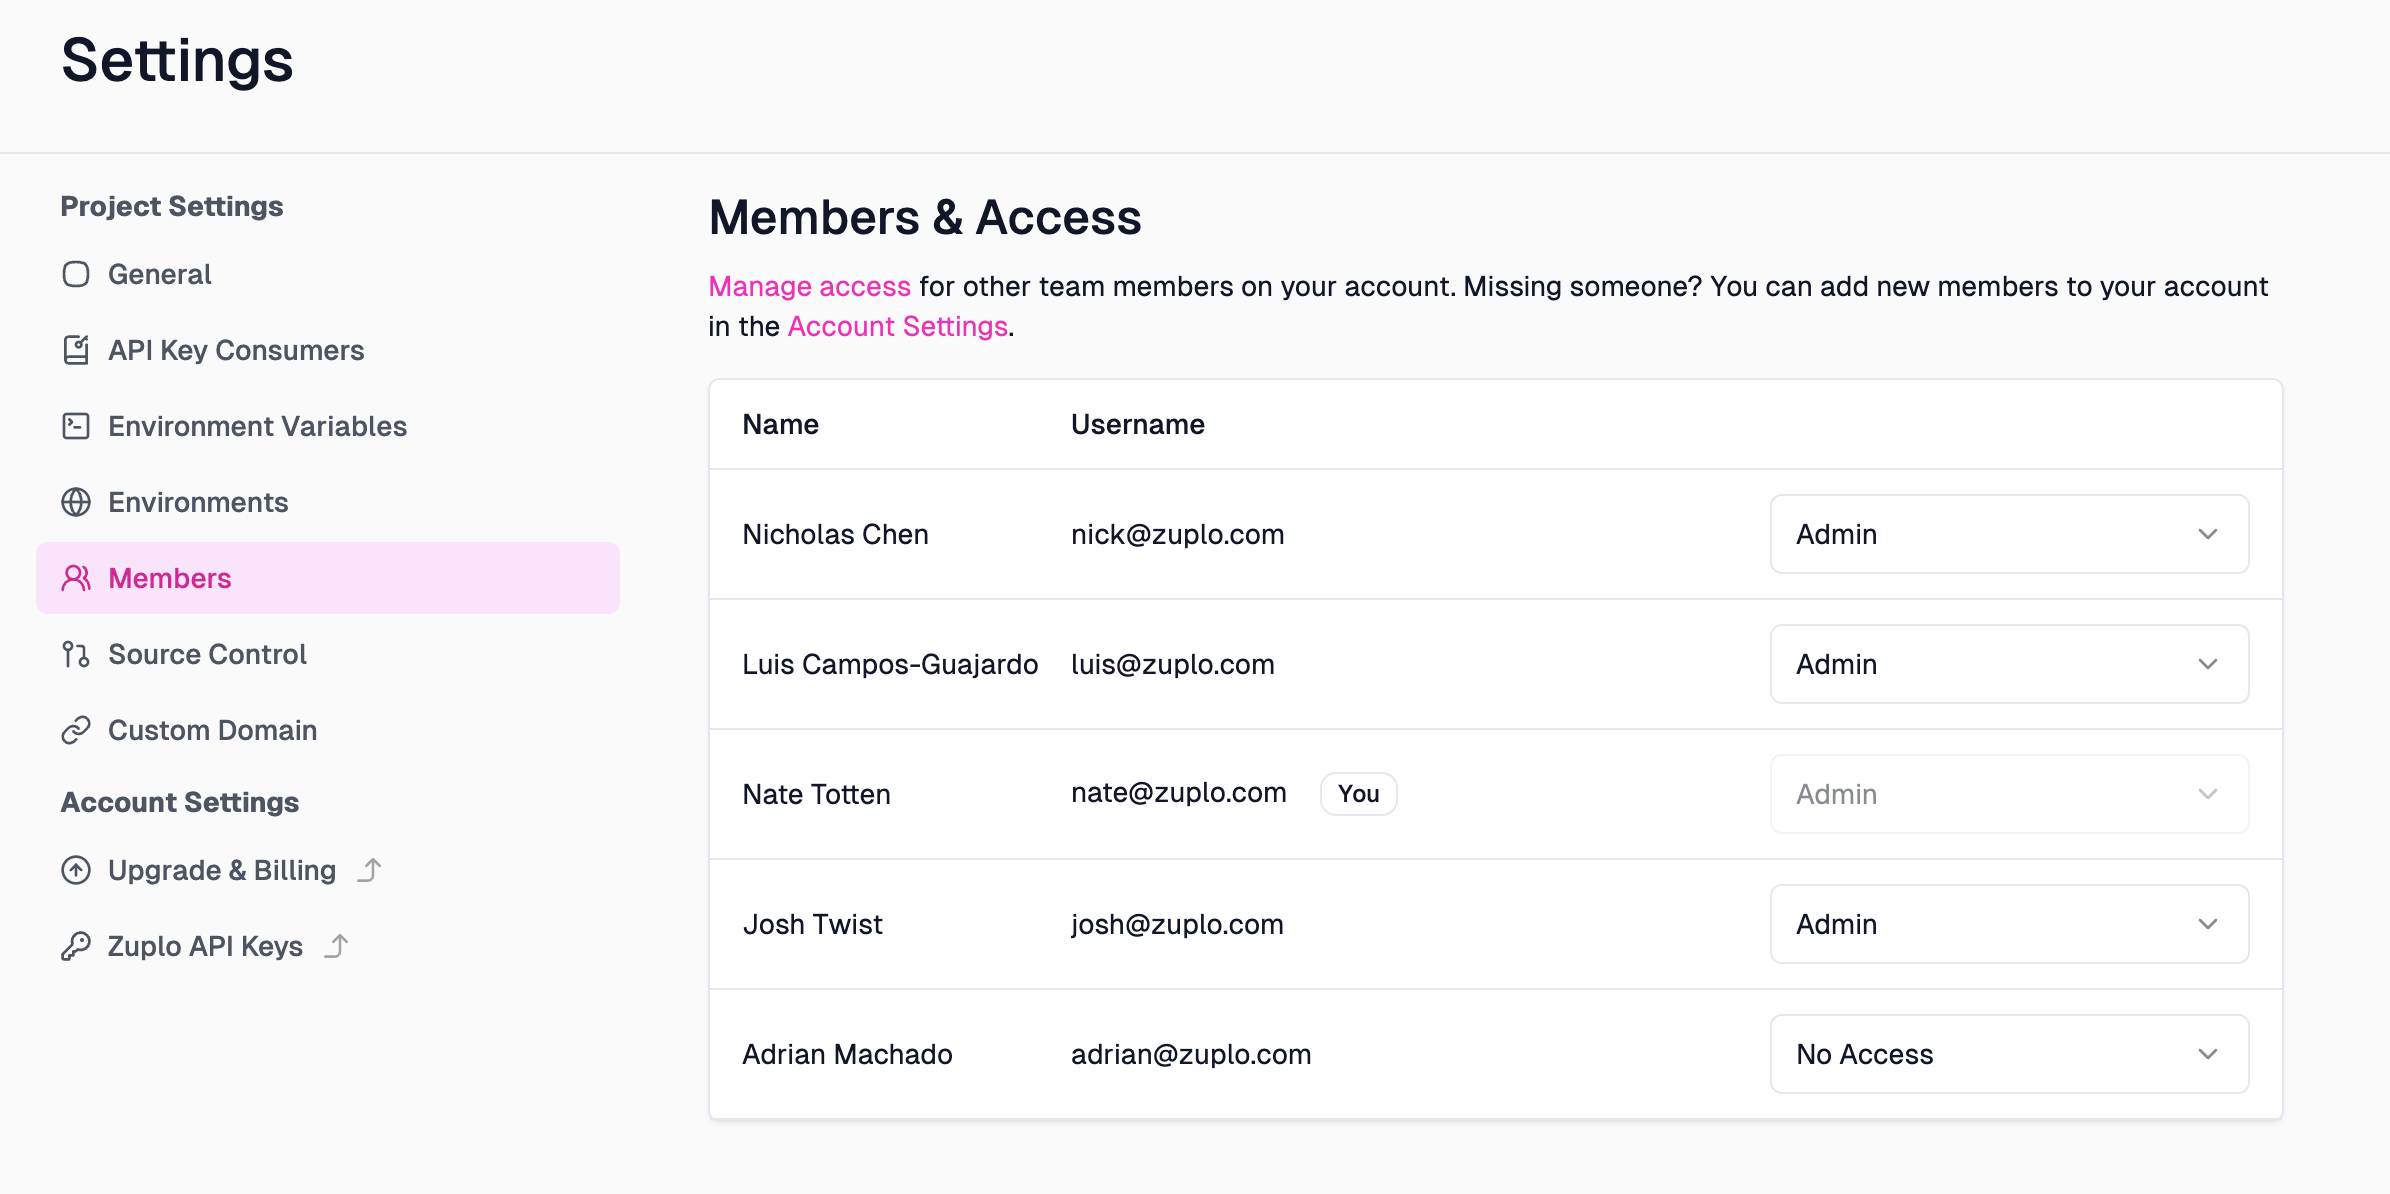Open the General settings page

(x=328, y=274)
